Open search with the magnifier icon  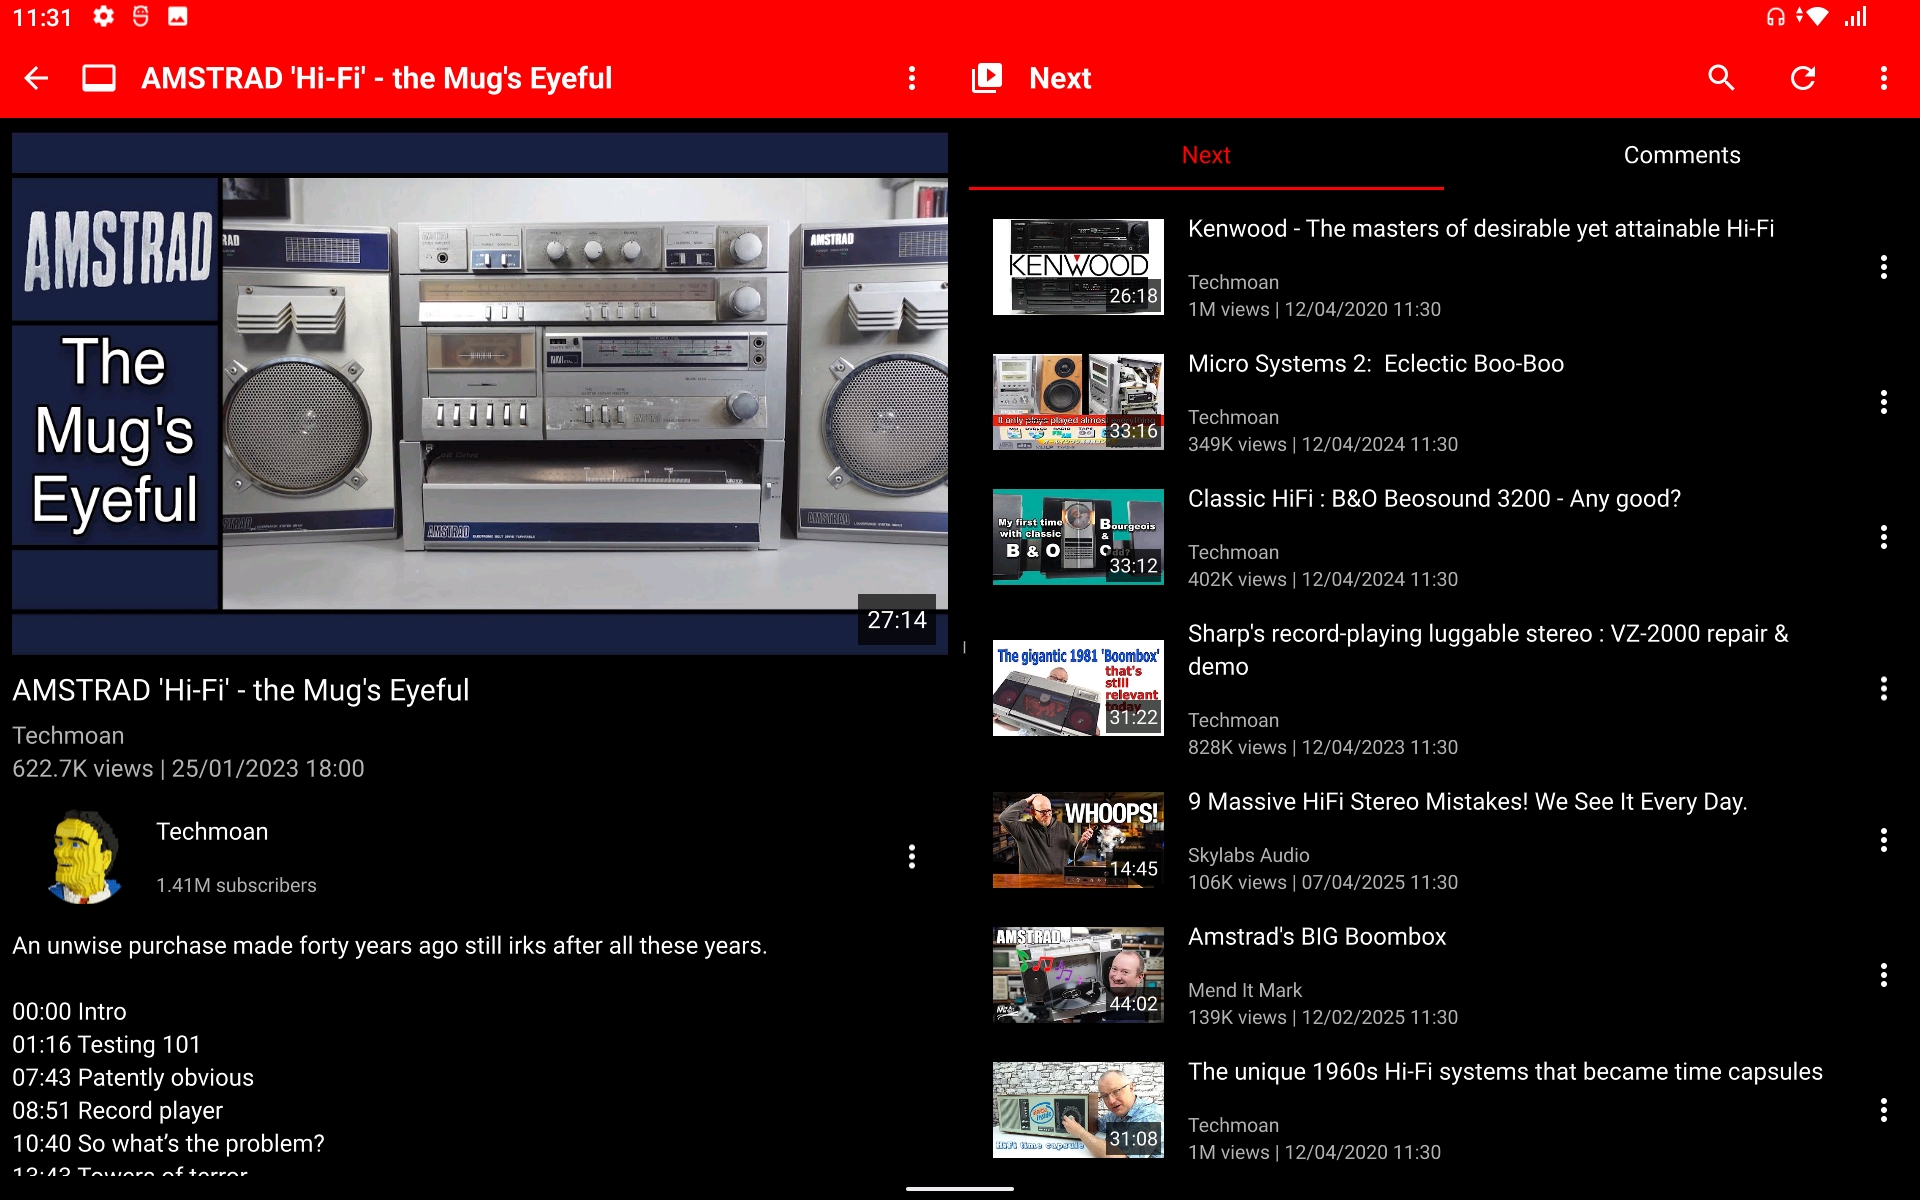(x=1721, y=78)
